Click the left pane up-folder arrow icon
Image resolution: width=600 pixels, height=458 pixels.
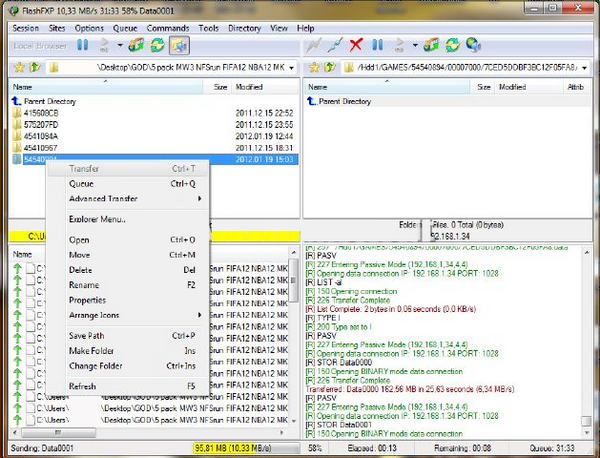32,67
